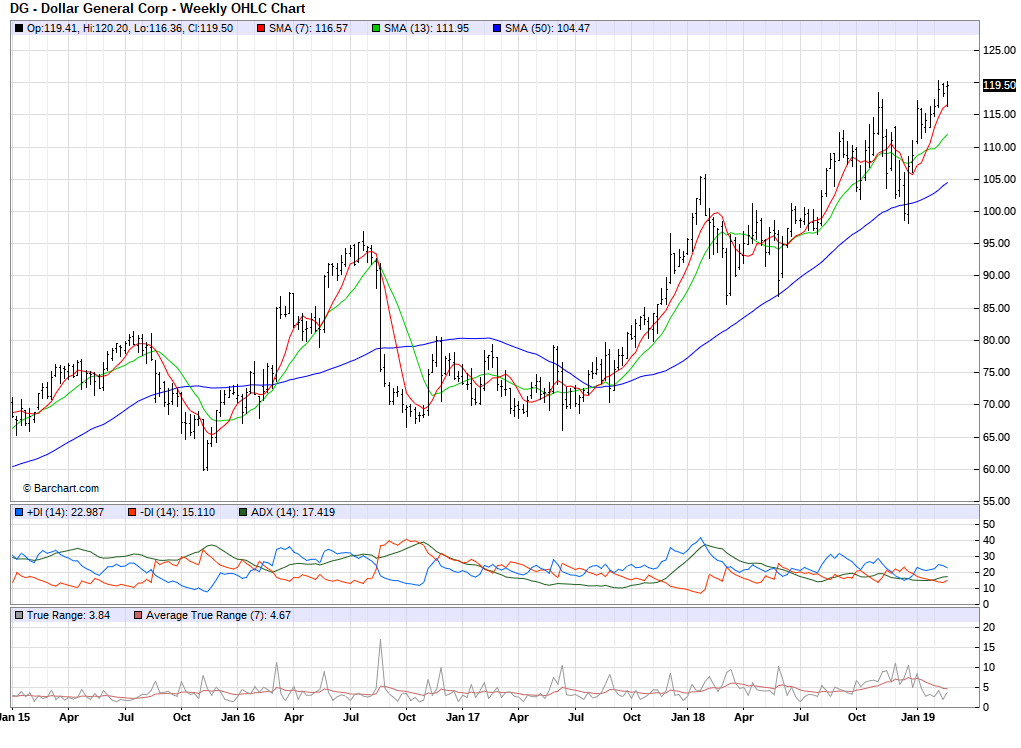Image resolution: width=1021 pixels, height=748 pixels.
Task: Click the SMA (50): 104.47 legend text
Action: [547, 28]
